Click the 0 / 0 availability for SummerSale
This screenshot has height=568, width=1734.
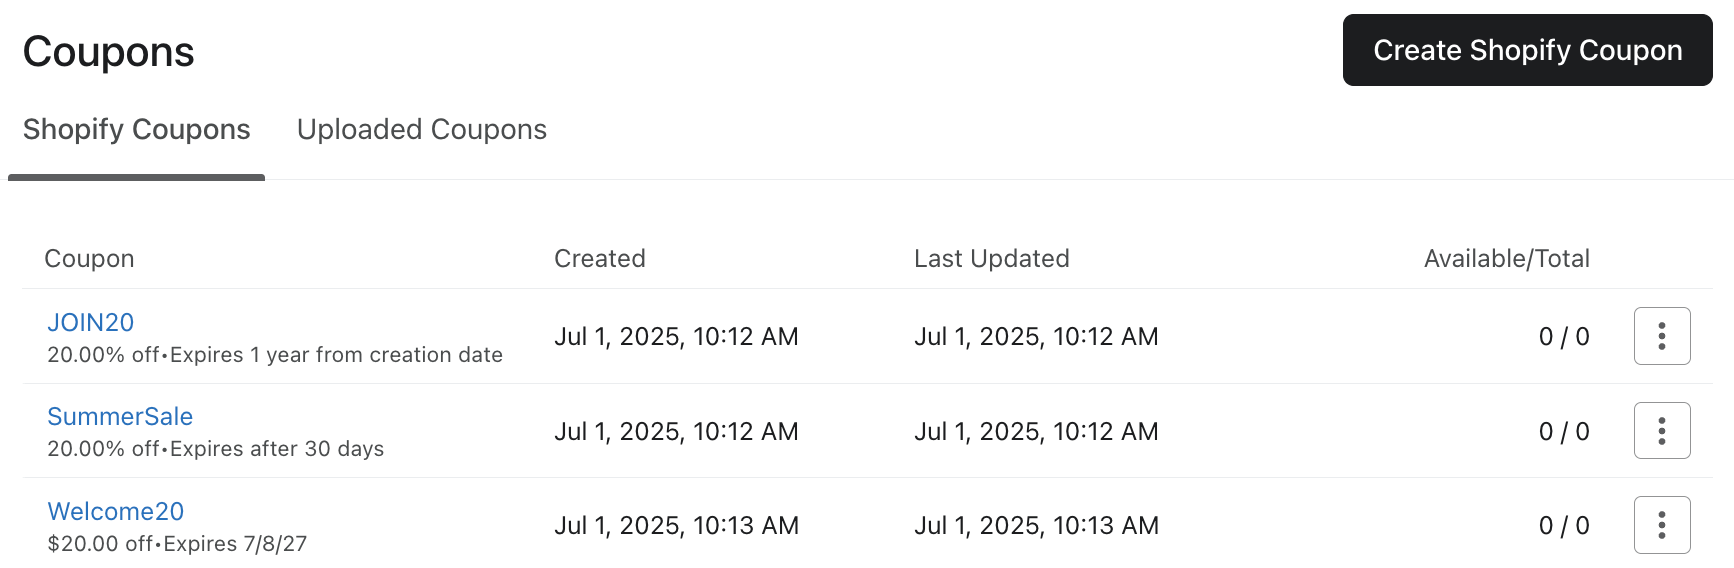click(x=1563, y=432)
